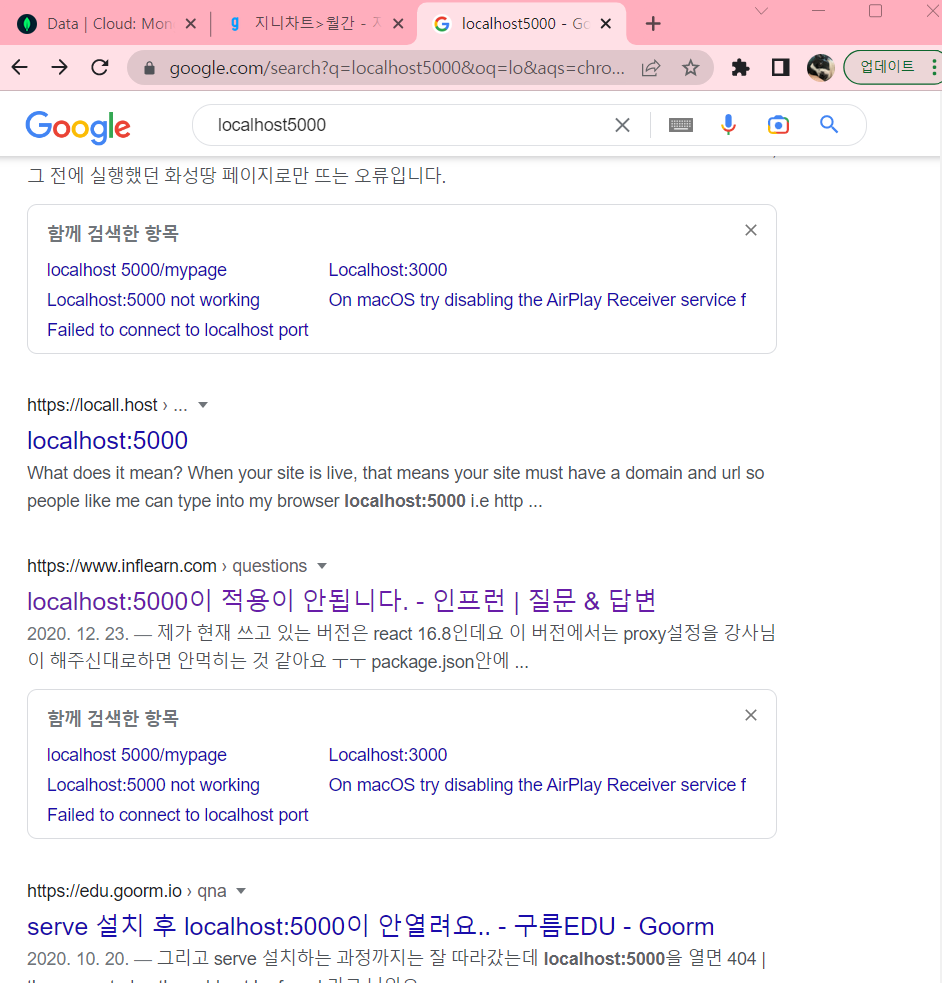Clear the search box text
The height and width of the screenshot is (983, 942).
click(622, 125)
